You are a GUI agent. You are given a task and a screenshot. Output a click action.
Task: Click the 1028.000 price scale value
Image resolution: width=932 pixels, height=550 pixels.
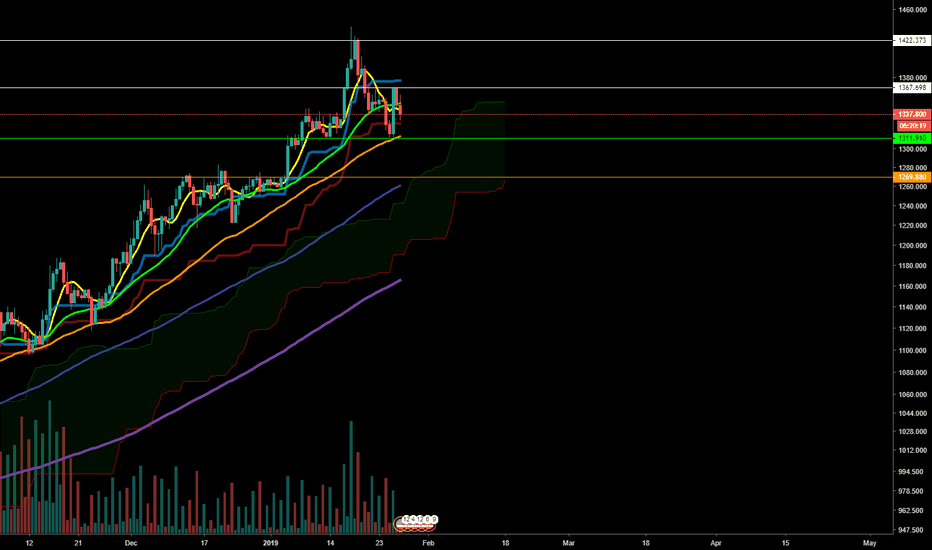tap(913, 432)
